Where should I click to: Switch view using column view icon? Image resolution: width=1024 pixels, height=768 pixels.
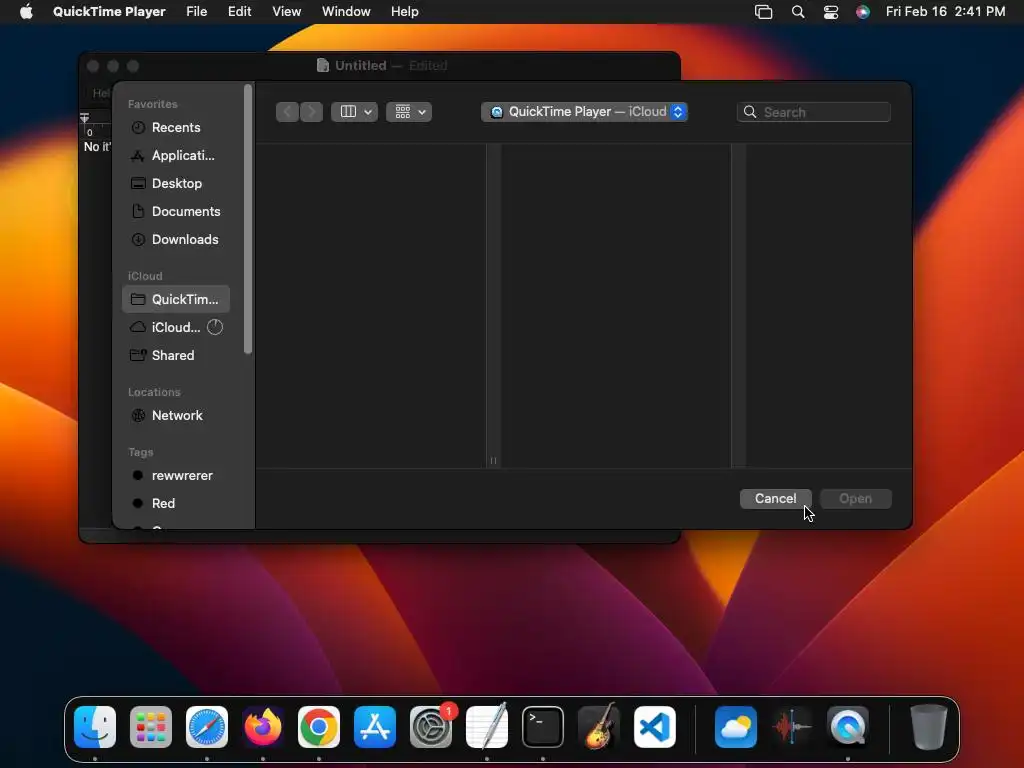click(x=348, y=112)
